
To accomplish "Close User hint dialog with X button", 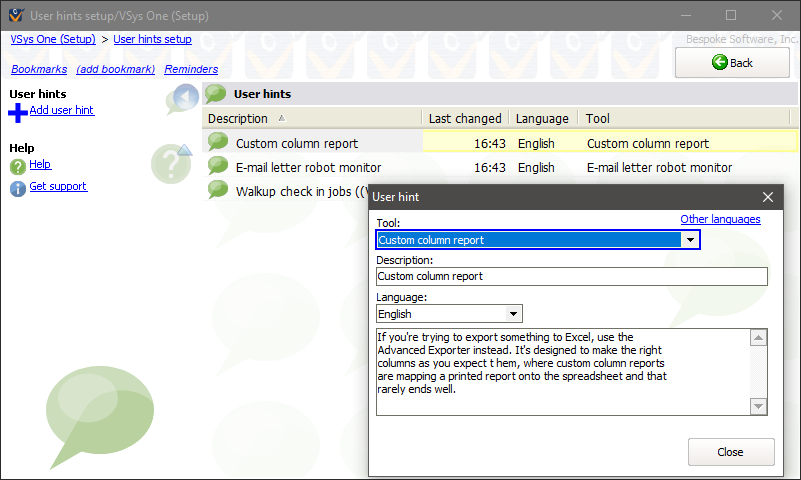I will click(768, 197).
